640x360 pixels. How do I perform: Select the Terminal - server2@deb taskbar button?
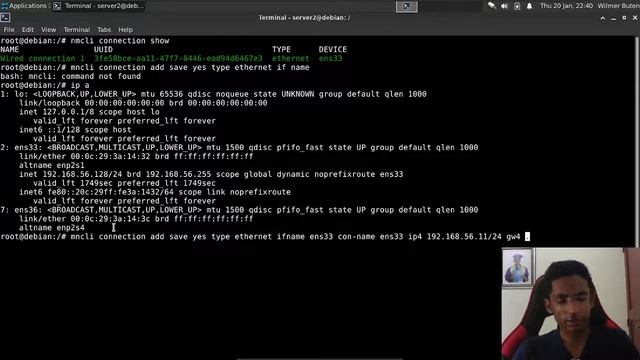click(99, 6)
